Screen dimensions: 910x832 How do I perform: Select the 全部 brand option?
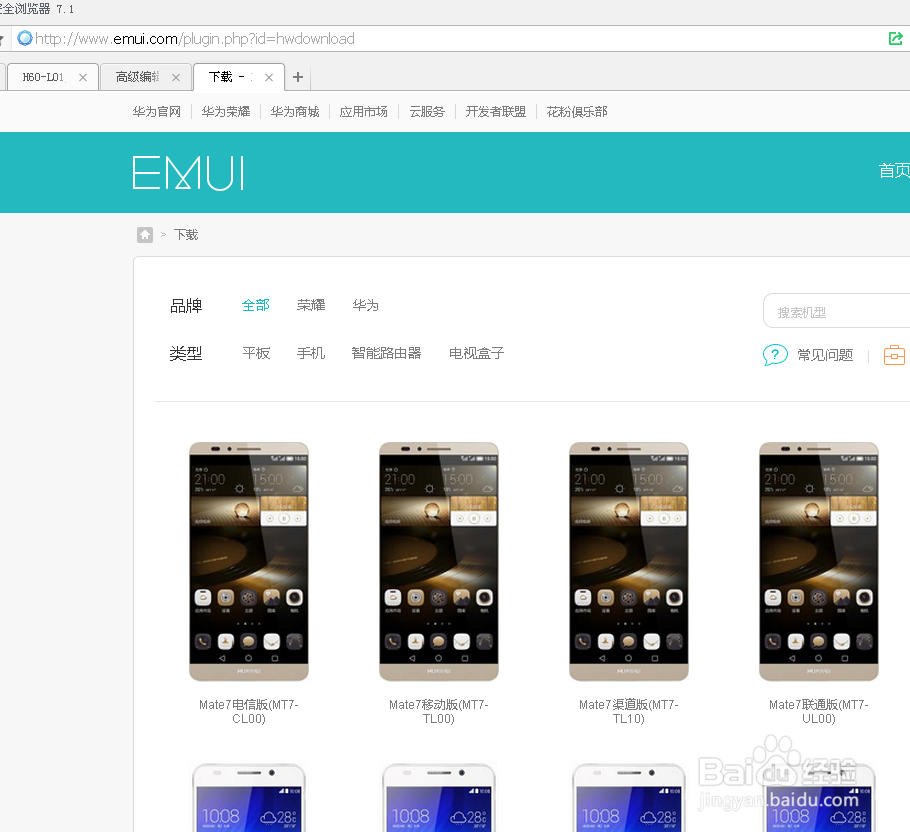tap(255, 305)
